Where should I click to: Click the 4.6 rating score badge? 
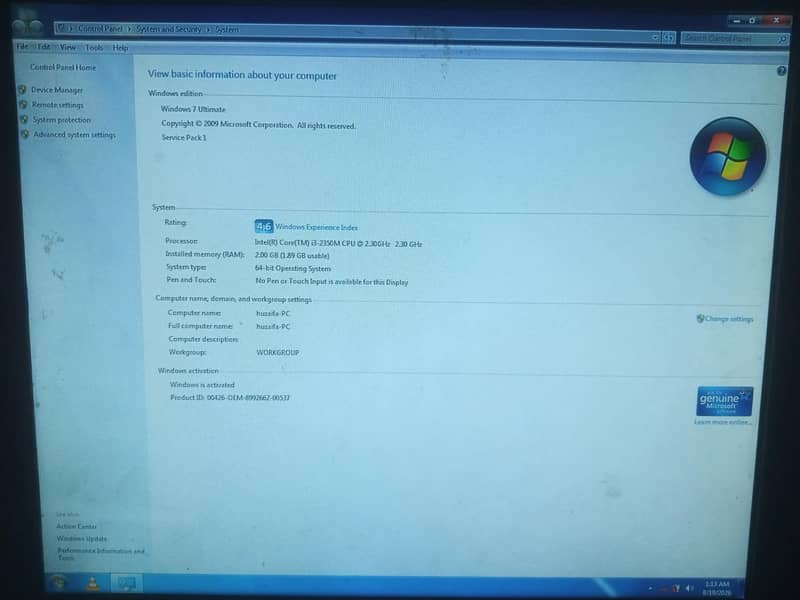click(263, 226)
